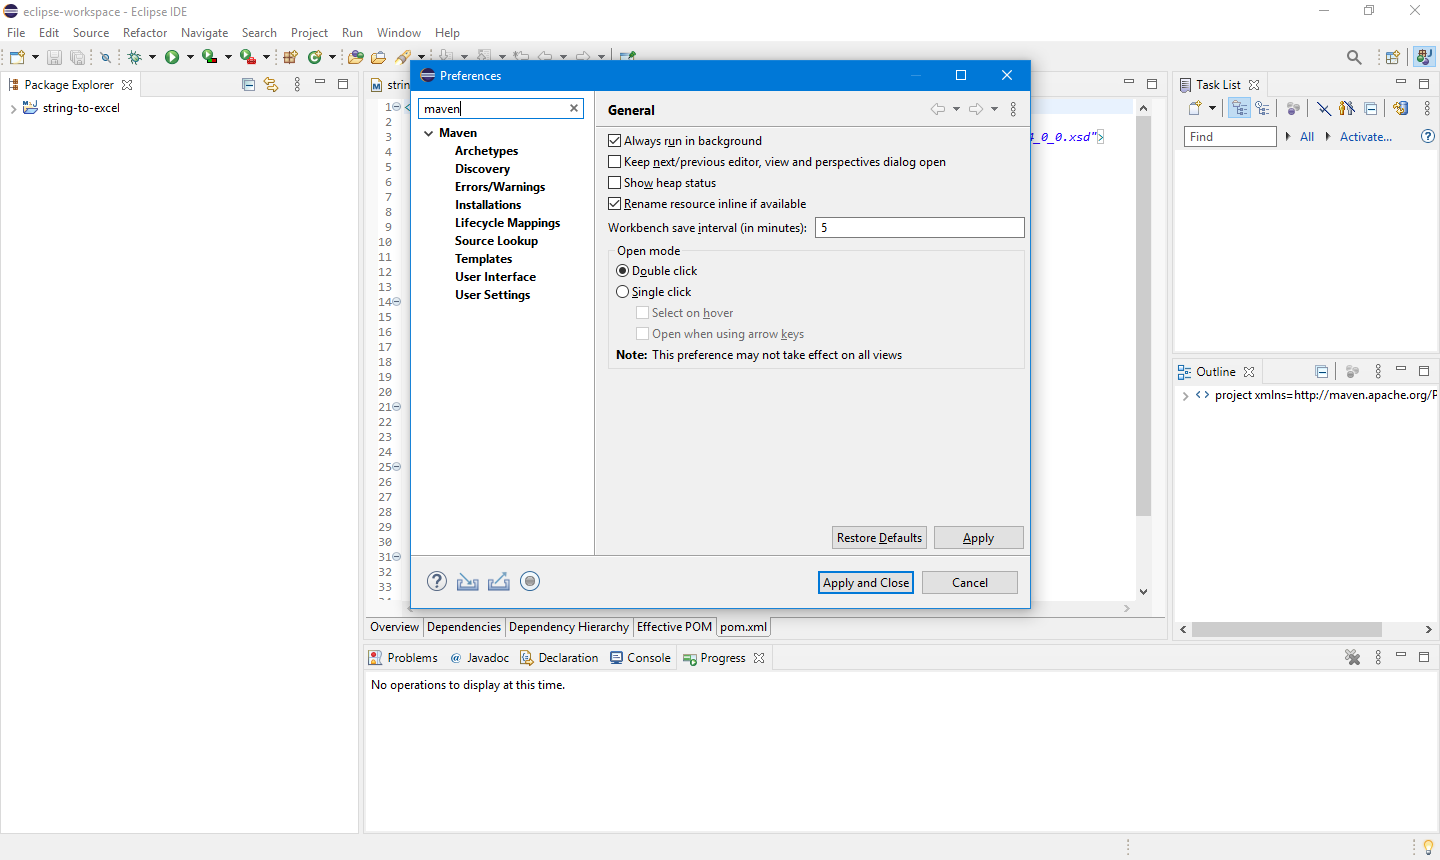Click the Run External Tools icon
The height and width of the screenshot is (860, 1440).
click(x=248, y=57)
